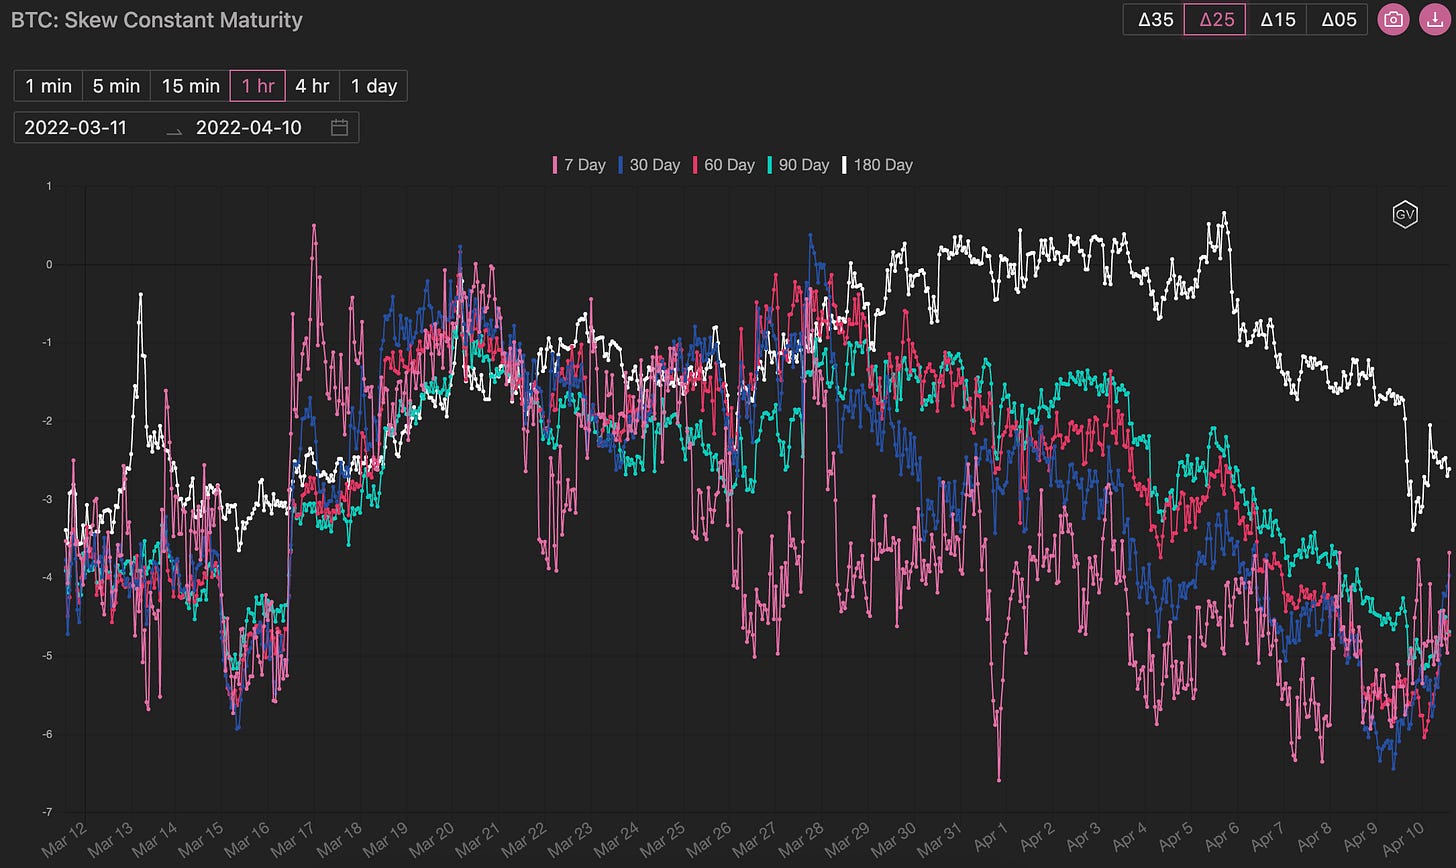
Task: Edit the start date 2022-03-11 field
Action: (x=76, y=127)
